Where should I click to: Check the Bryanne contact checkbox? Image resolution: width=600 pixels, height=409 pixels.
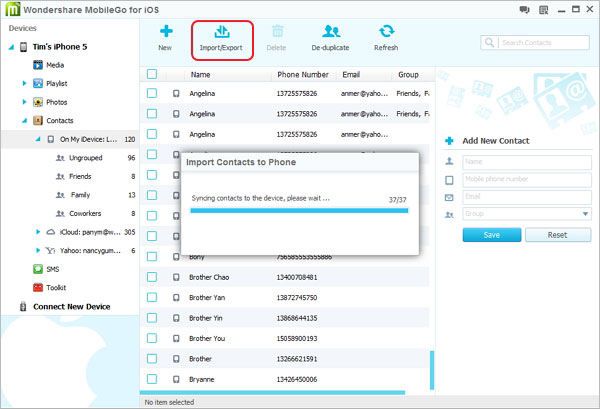[152, 379]
